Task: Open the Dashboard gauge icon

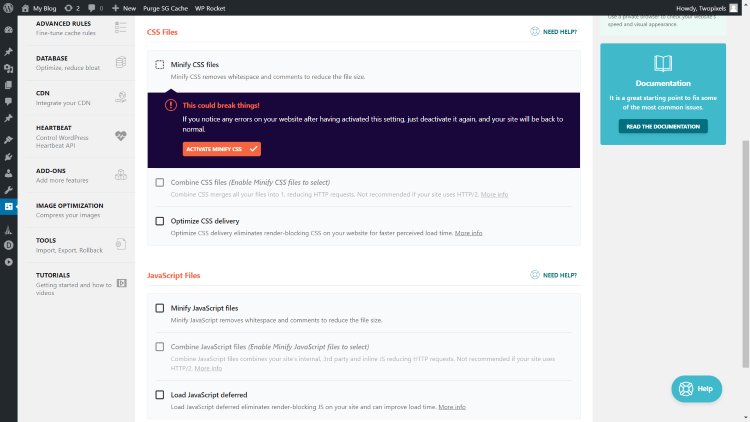Action: point(9,30)
